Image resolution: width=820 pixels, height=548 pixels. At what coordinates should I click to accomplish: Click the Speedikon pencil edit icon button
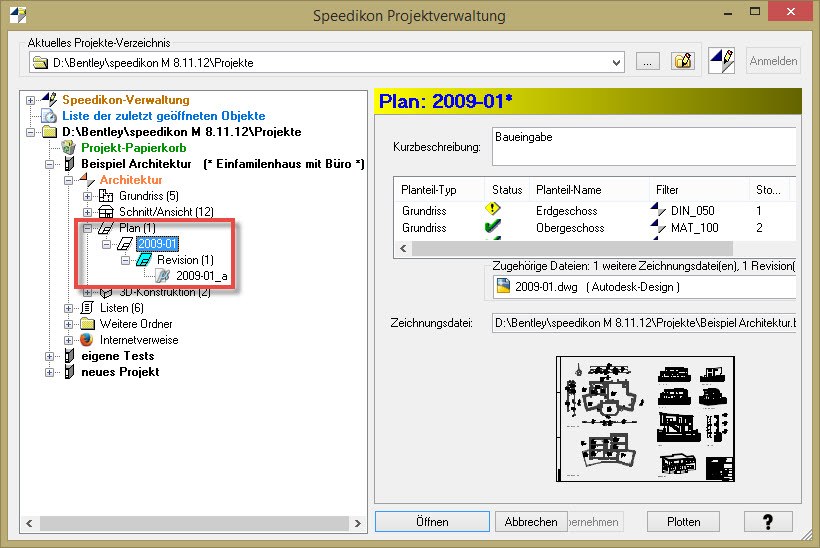(x=722, y=61)
